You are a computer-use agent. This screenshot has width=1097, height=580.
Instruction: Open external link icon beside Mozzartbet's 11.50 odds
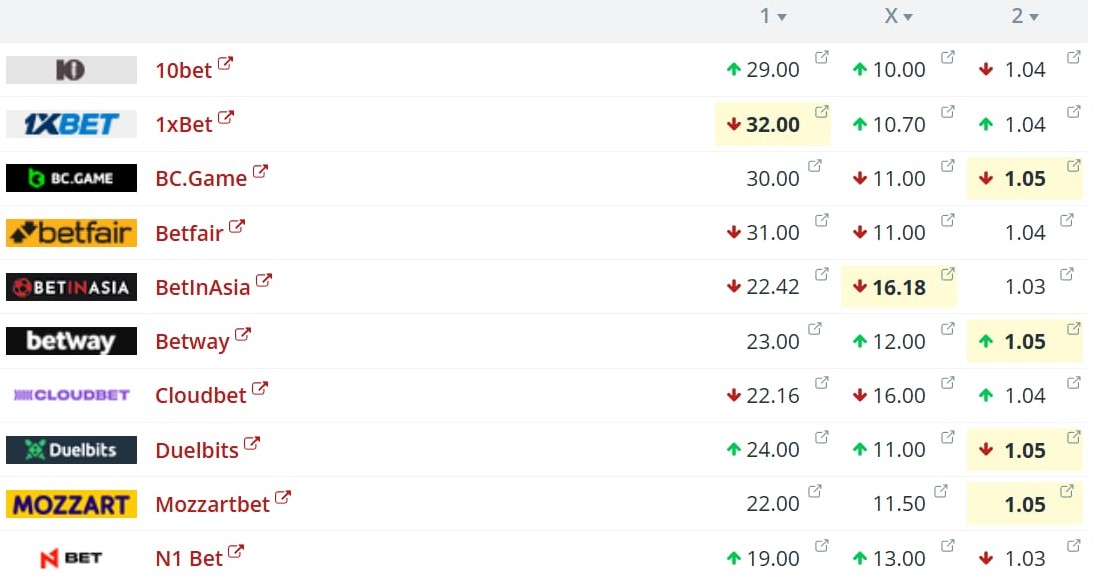click(x=940, y=491)
